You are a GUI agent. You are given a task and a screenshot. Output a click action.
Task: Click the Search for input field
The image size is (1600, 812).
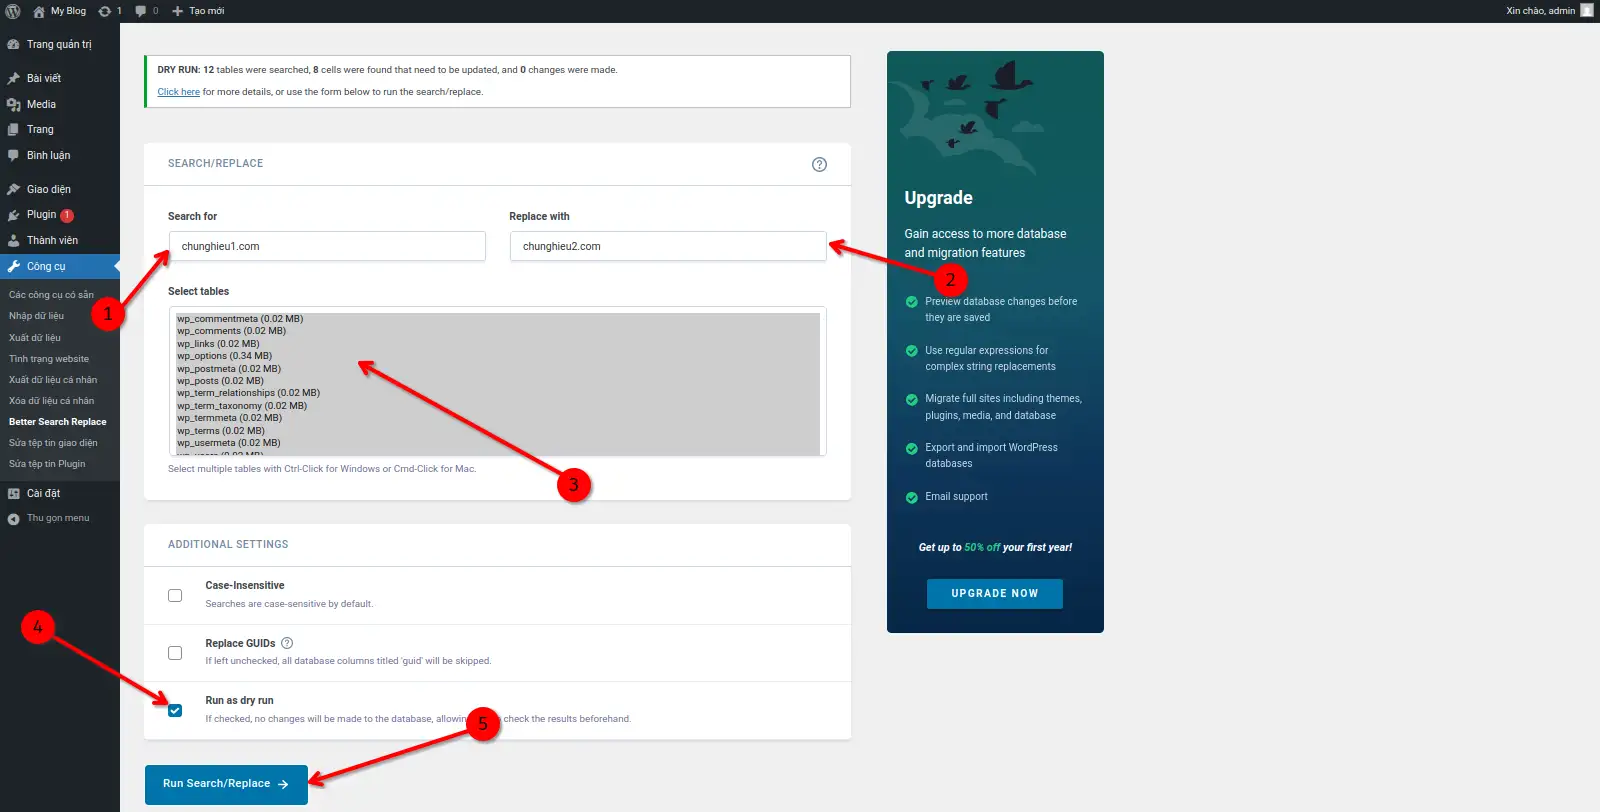[x=327, y=246]
